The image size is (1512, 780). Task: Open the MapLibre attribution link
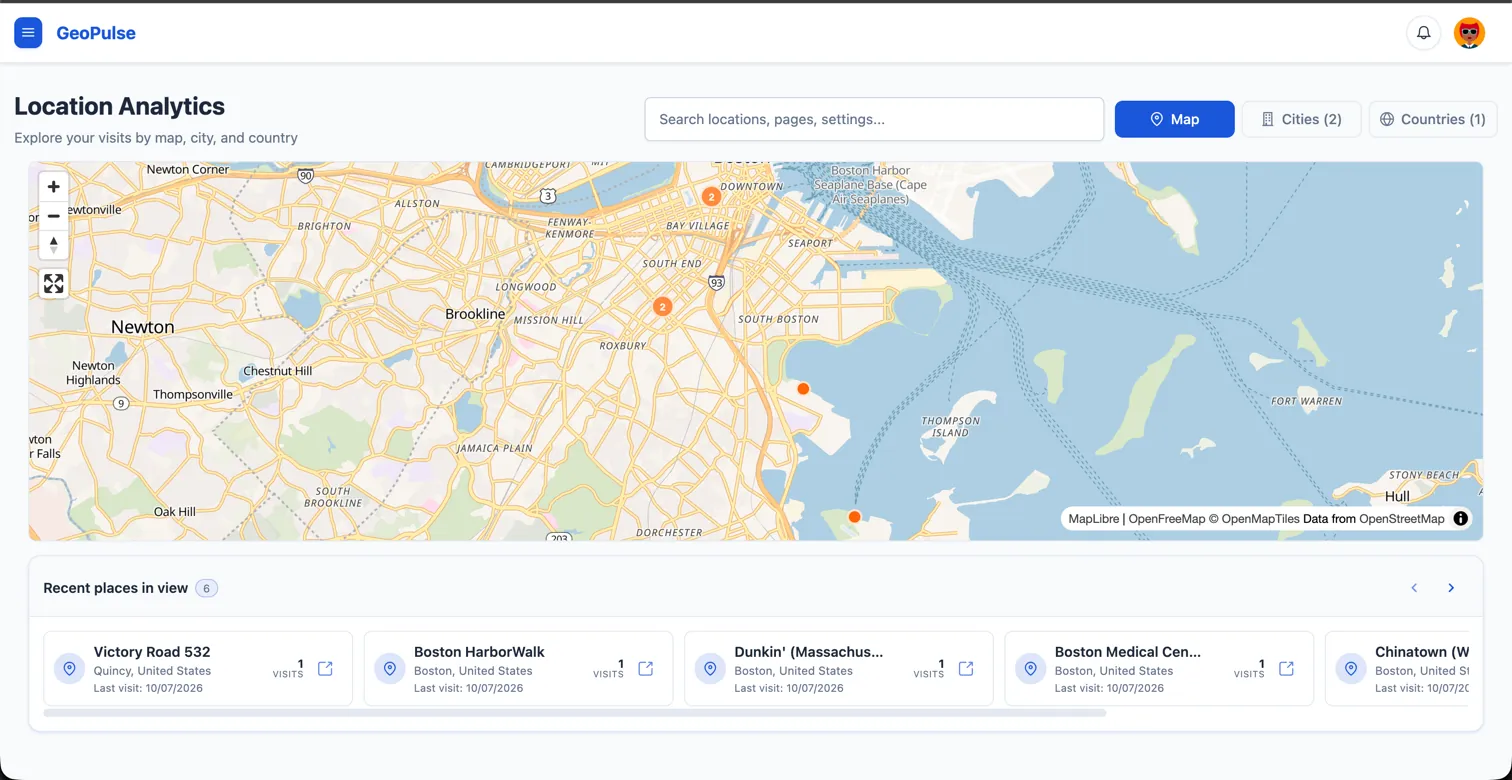[x=1093, y=519]
